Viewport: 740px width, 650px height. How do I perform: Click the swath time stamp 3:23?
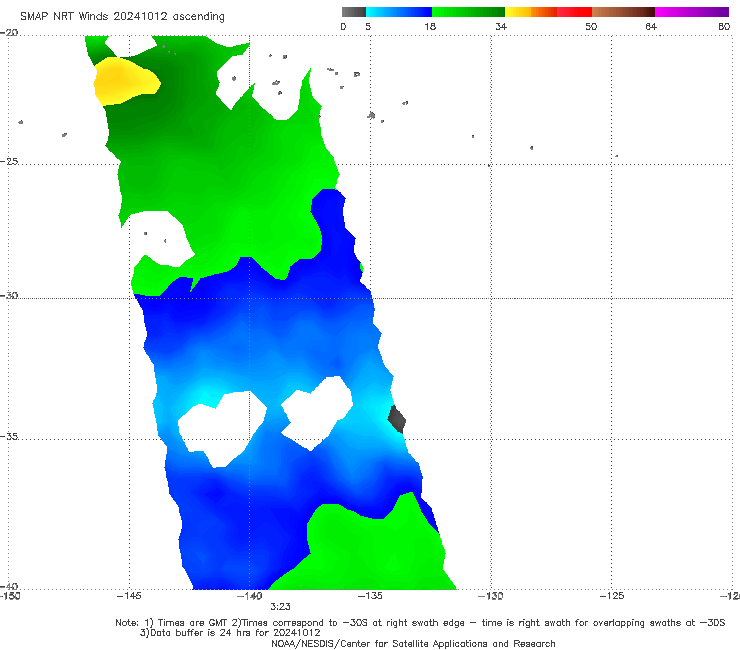point(280,607)
